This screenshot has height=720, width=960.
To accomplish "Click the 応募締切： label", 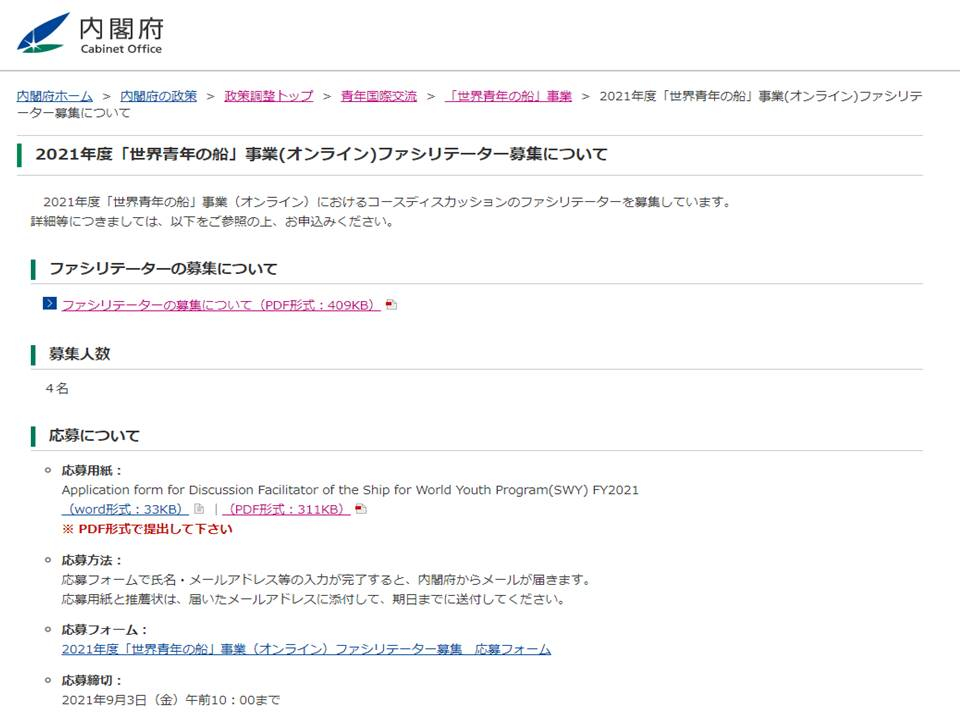I will [x=92, y=681].
